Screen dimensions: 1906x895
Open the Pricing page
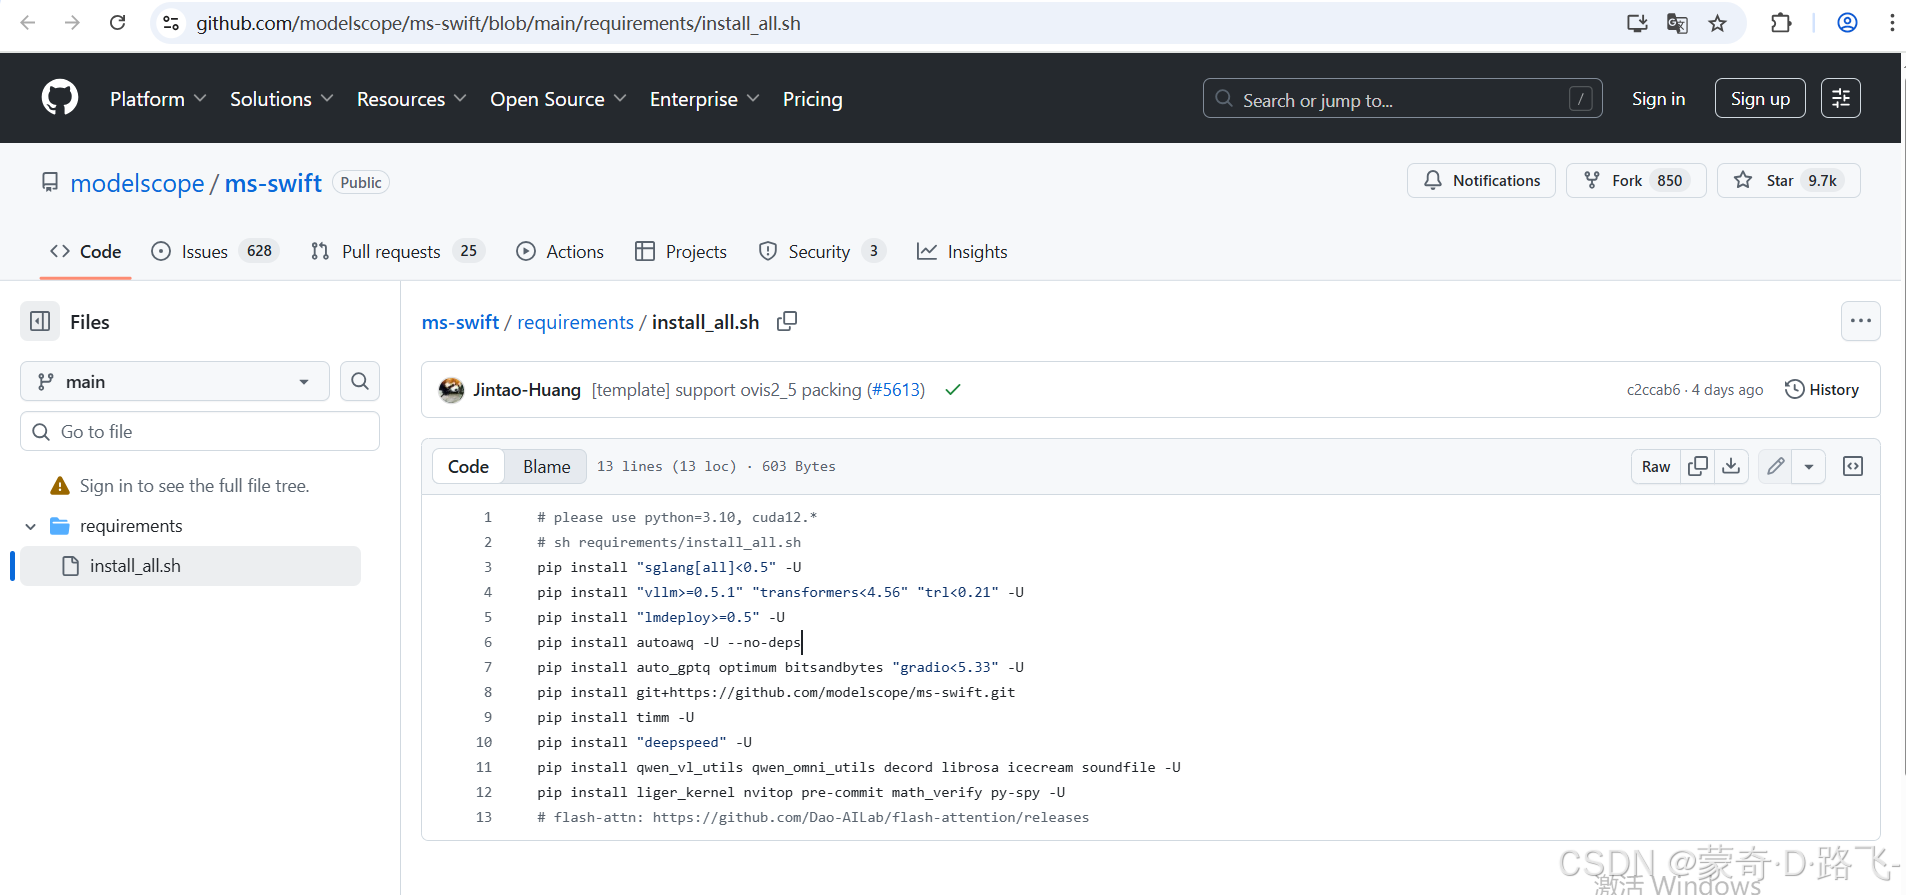point(812,99)
